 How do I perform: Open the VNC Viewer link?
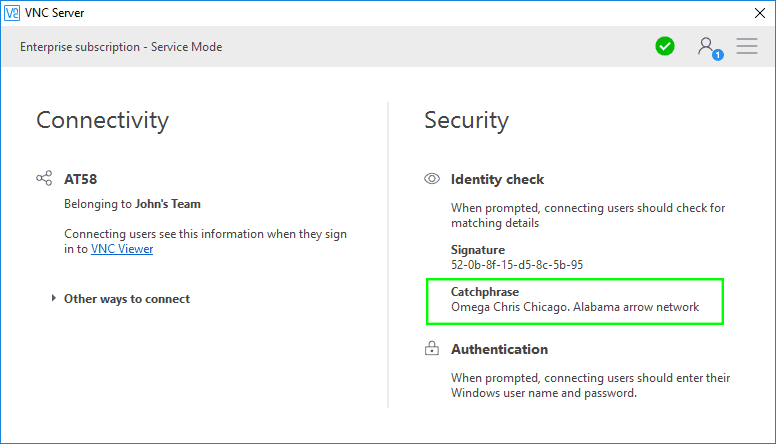click(122, 249)
